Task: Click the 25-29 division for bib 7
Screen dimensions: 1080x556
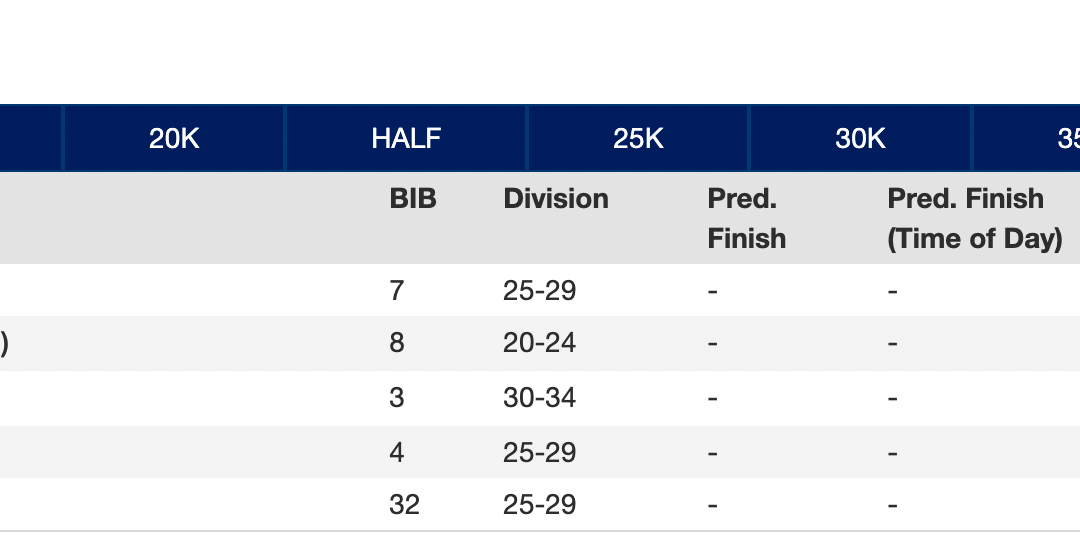Action: tap(540, 291)
